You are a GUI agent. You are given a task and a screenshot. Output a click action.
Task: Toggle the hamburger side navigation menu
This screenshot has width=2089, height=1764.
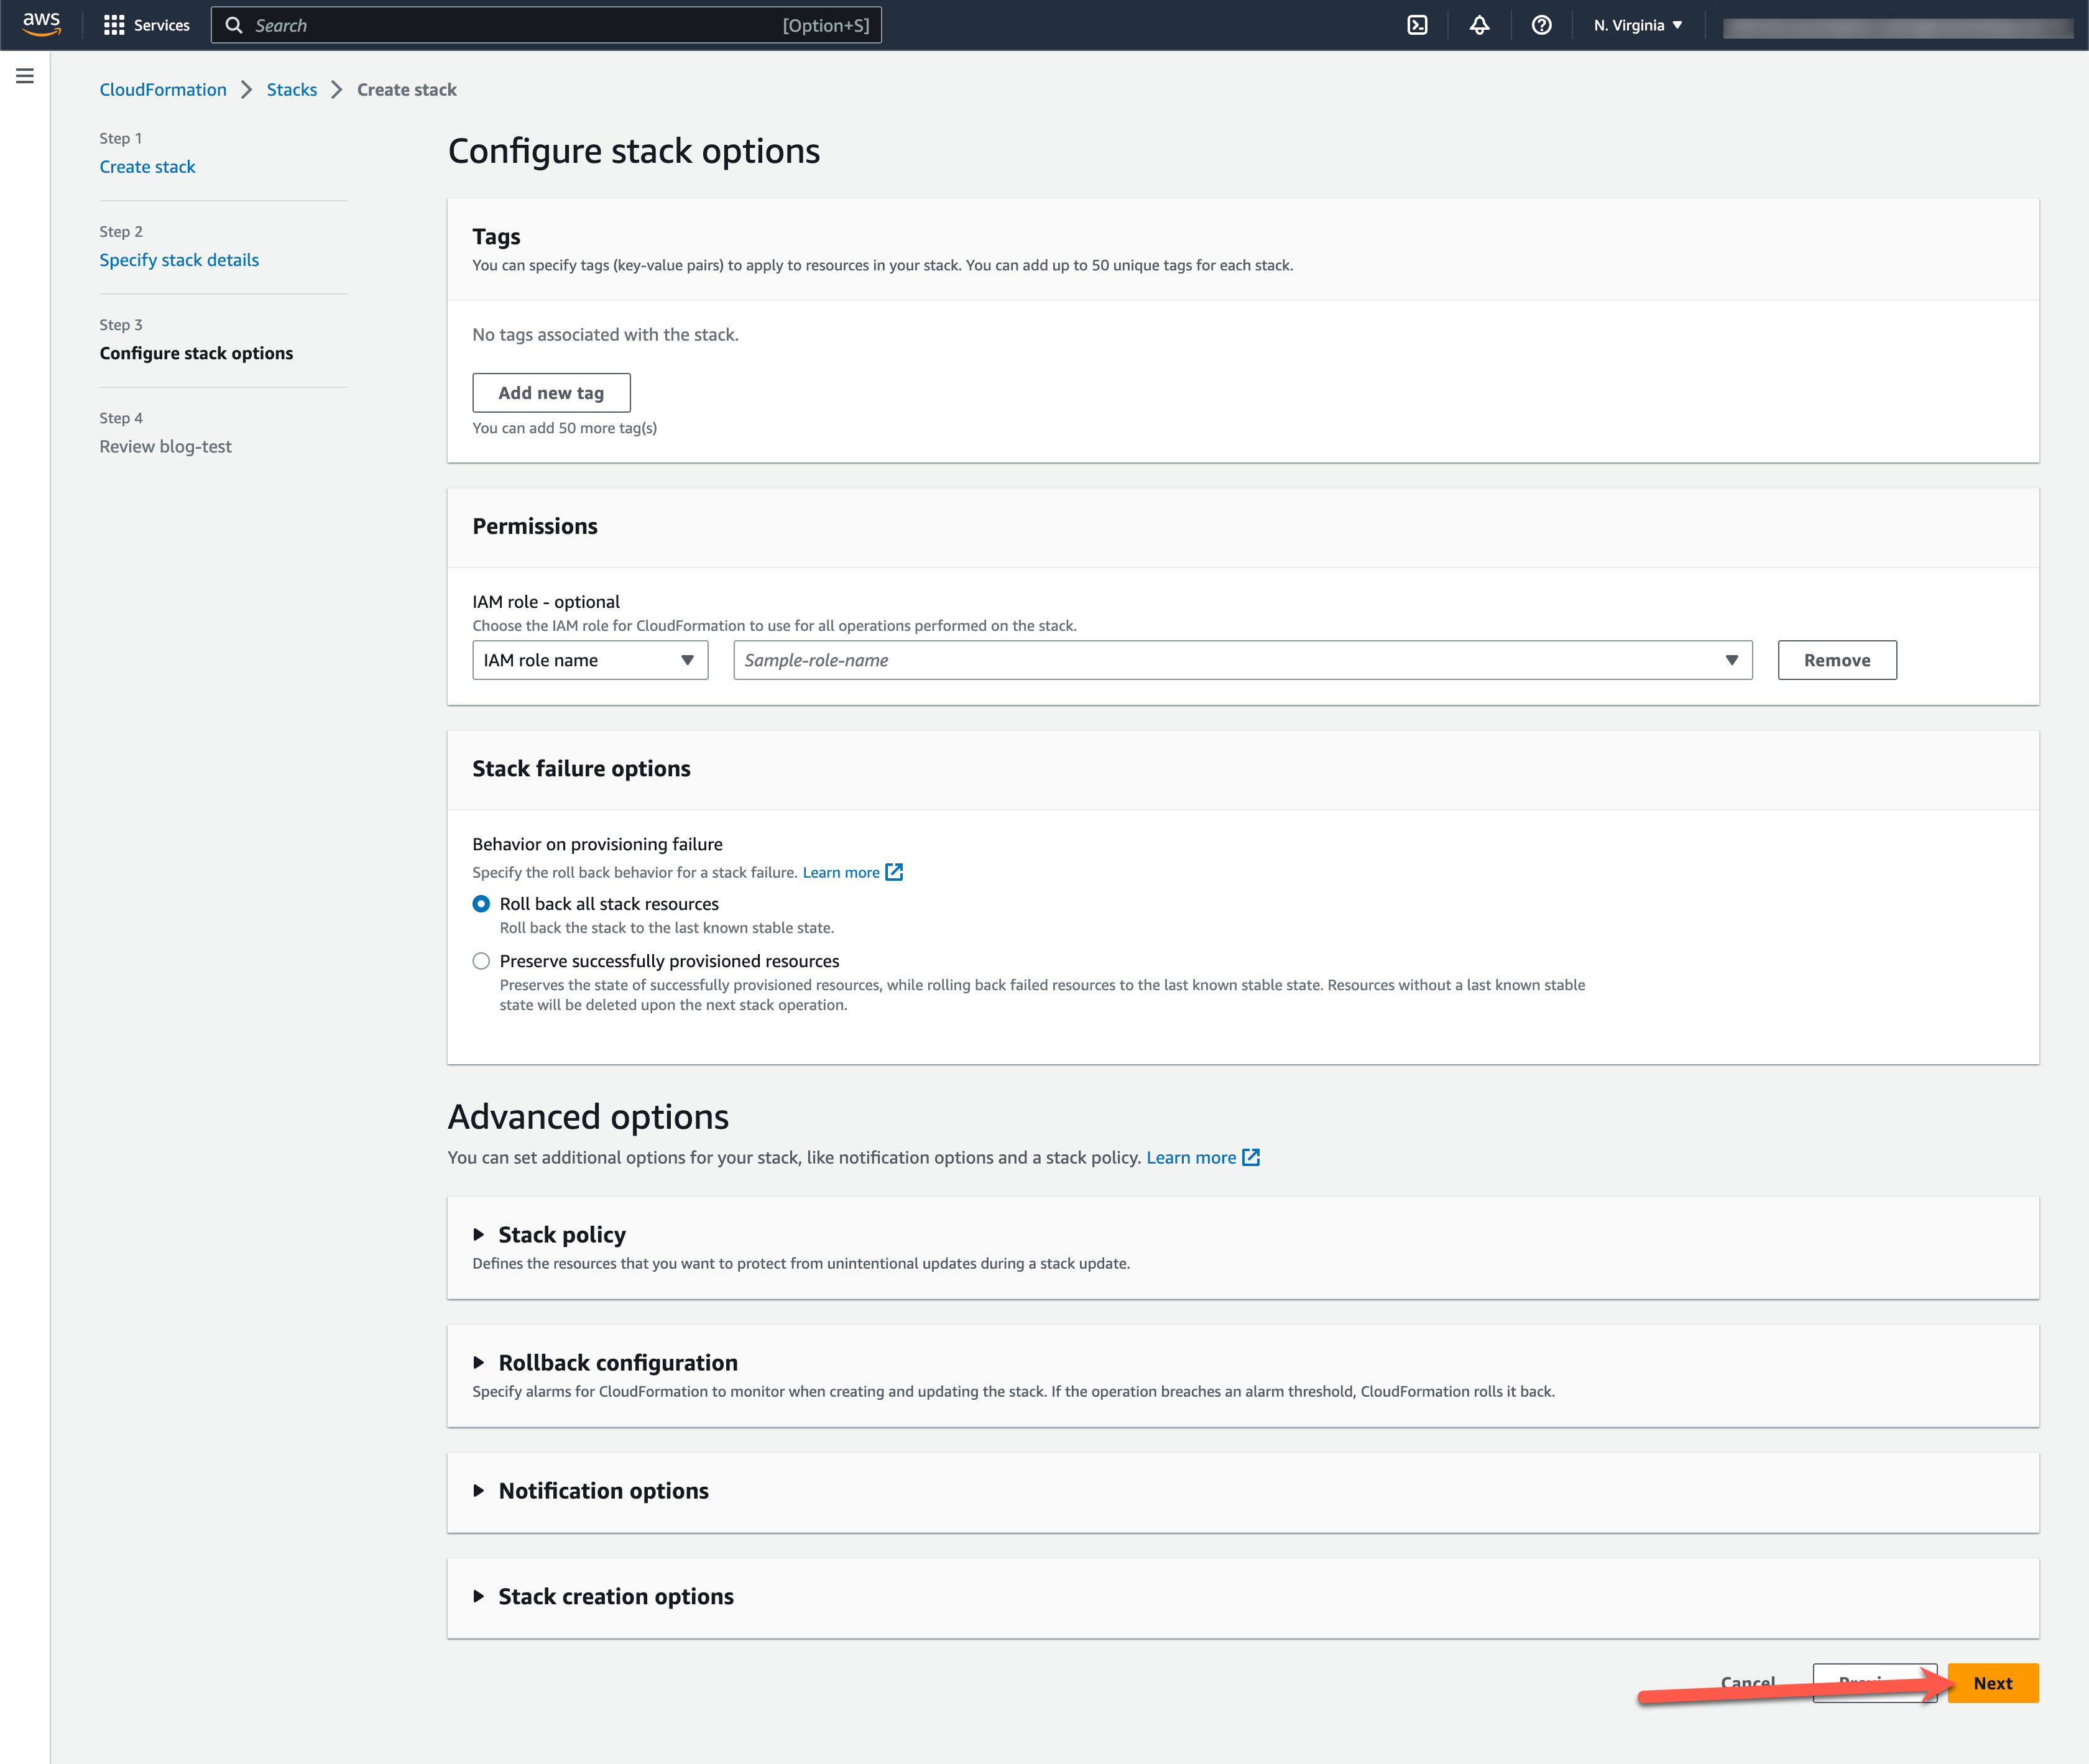point(25,76)
